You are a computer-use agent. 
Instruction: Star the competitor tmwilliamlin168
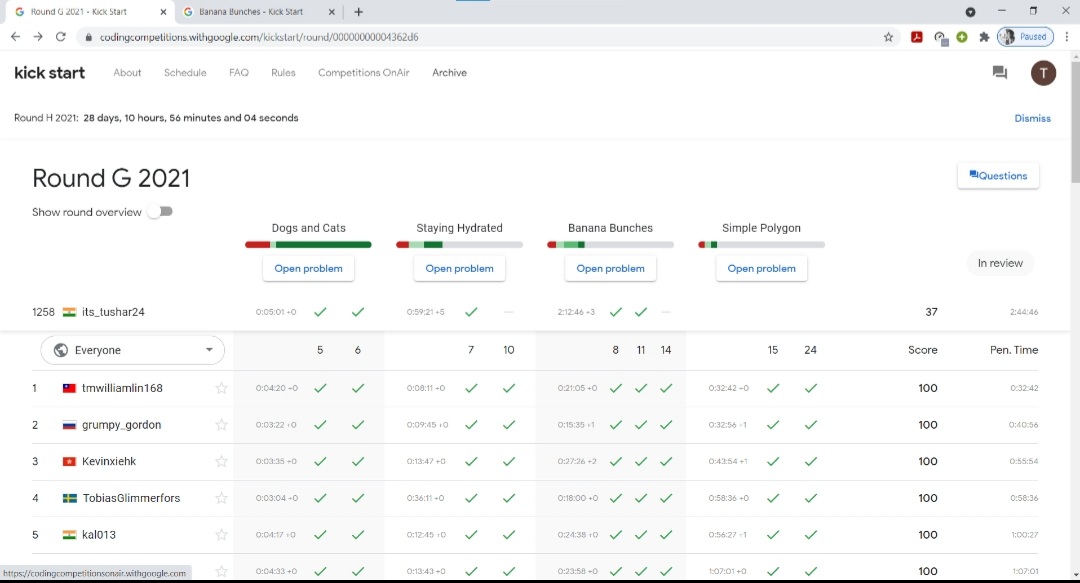[x=221, y=388]
